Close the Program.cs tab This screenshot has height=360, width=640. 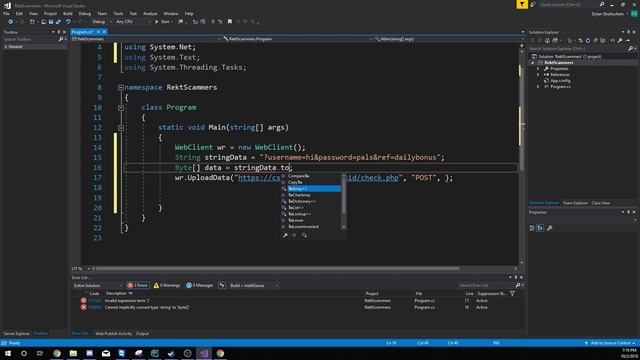104,32
